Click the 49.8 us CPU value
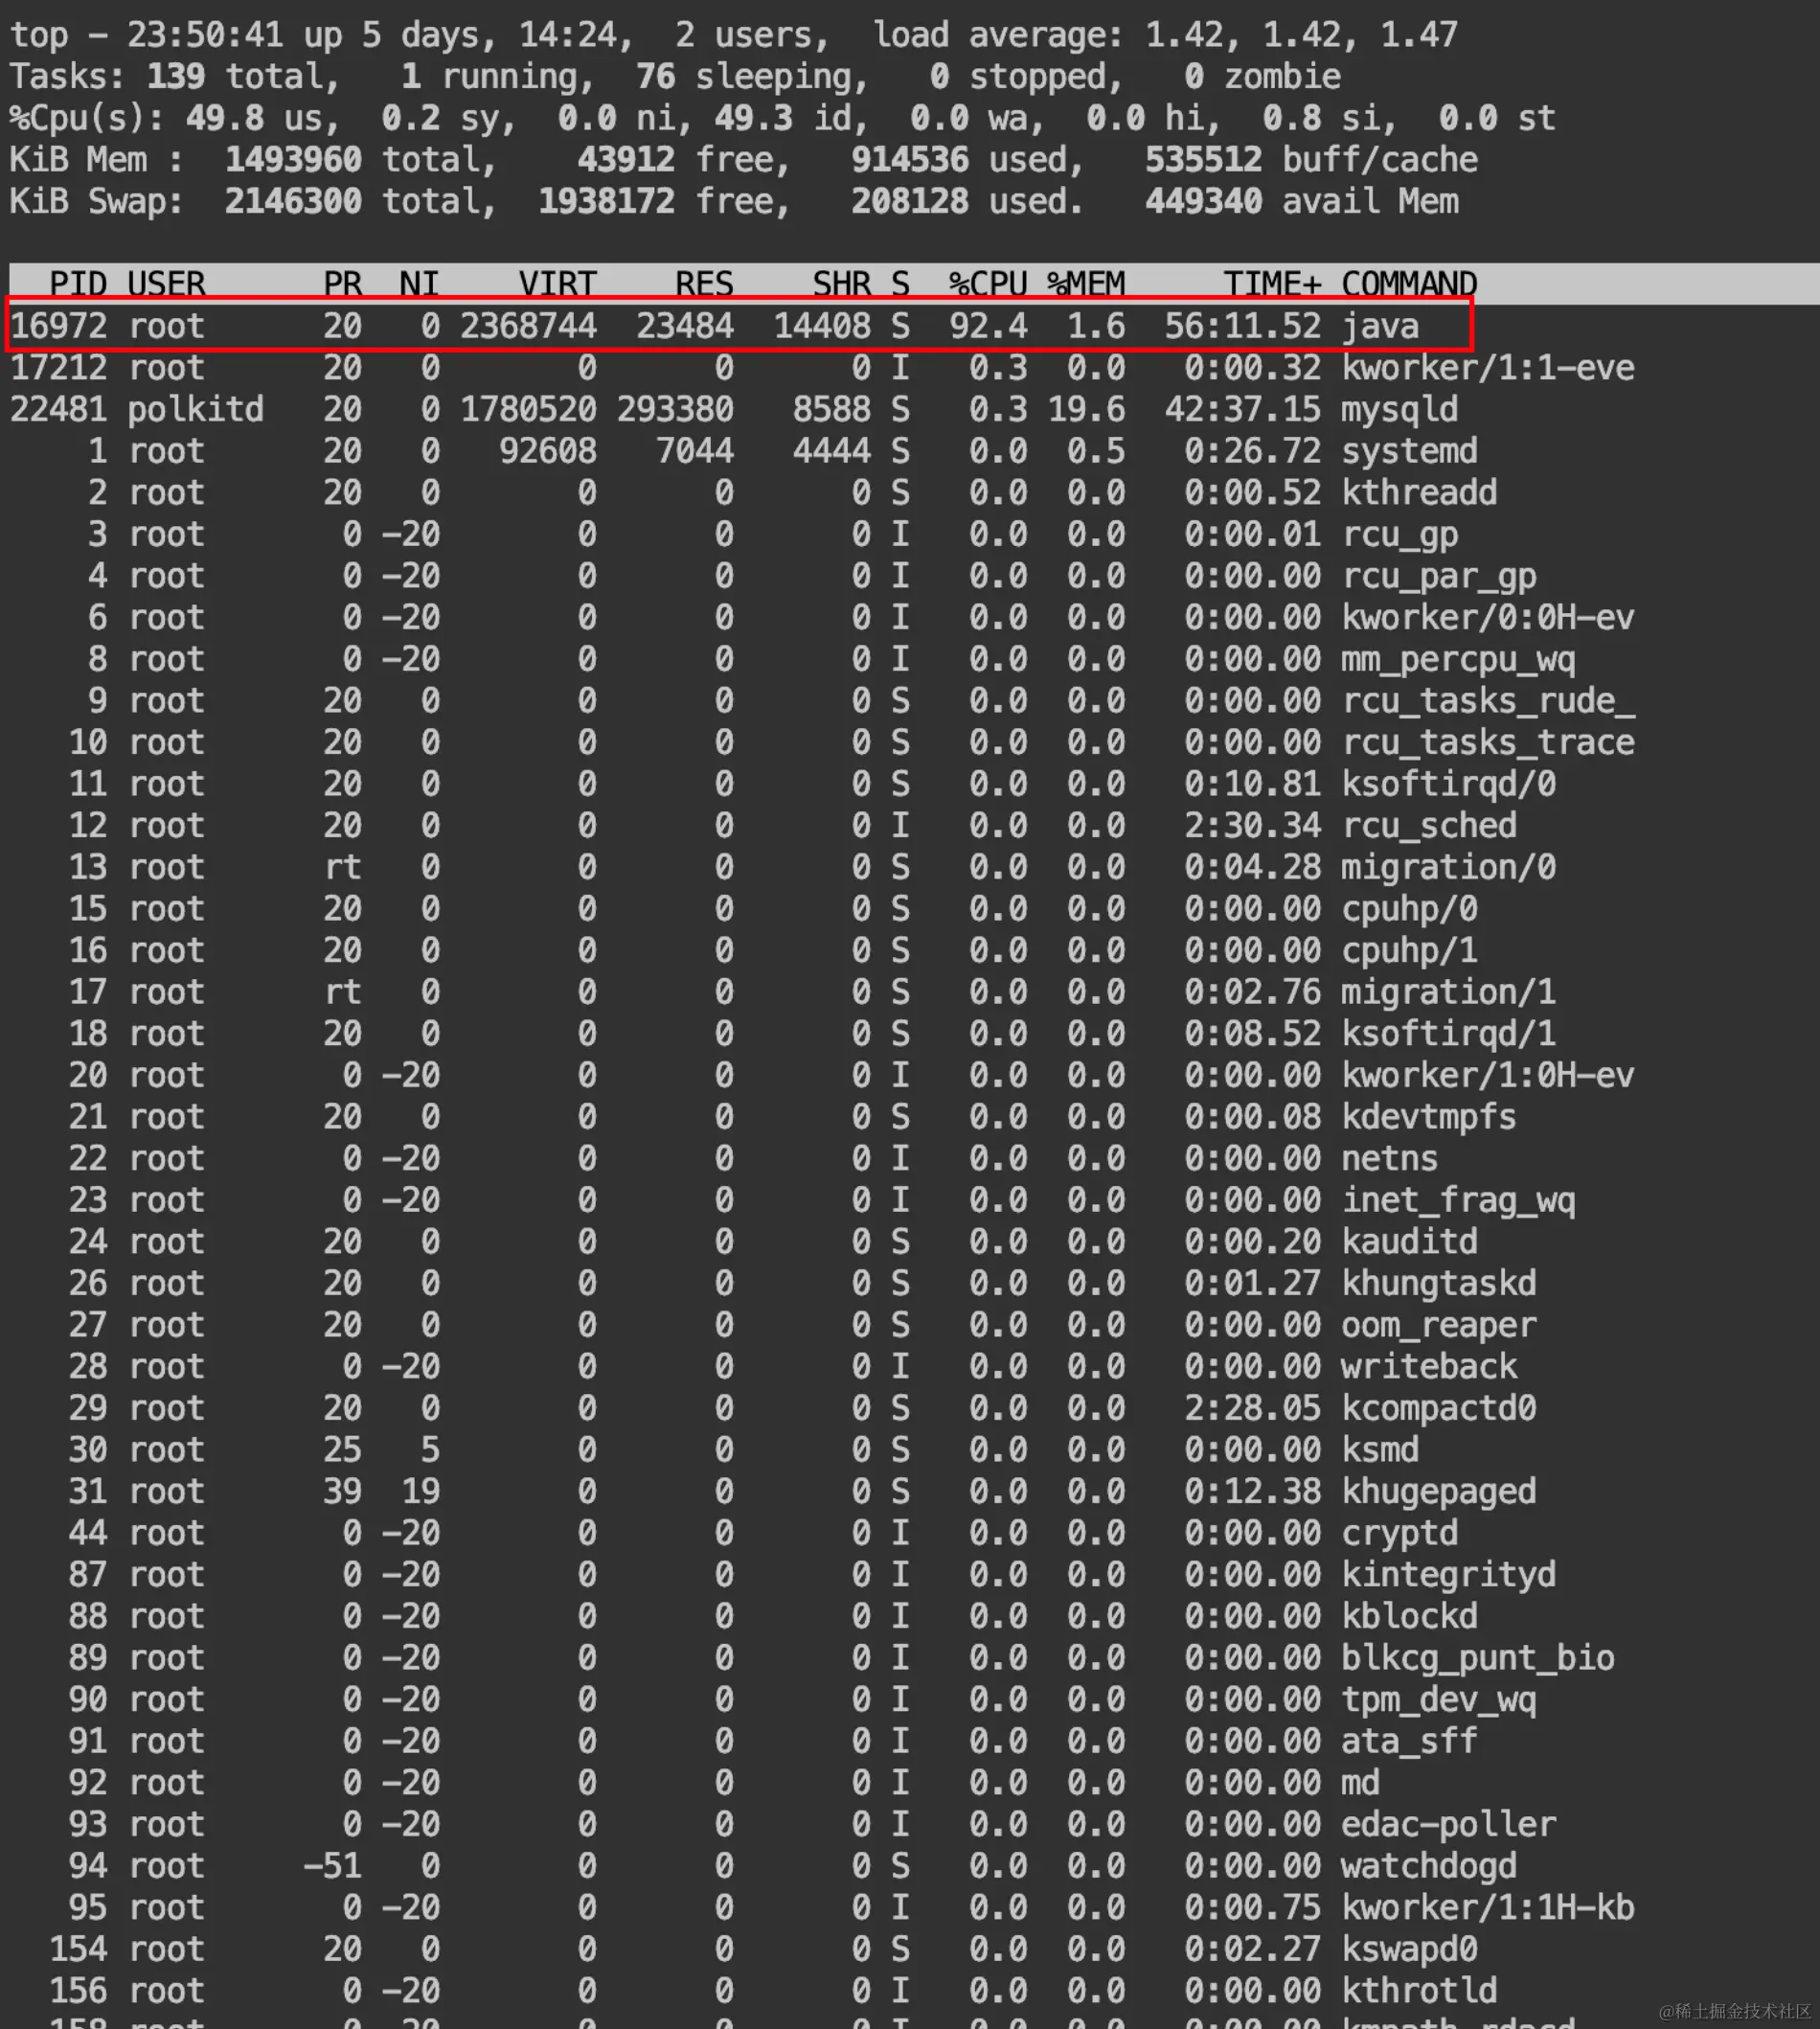The width and height of the screenshot is (1820, 2029). click(225, 118)
